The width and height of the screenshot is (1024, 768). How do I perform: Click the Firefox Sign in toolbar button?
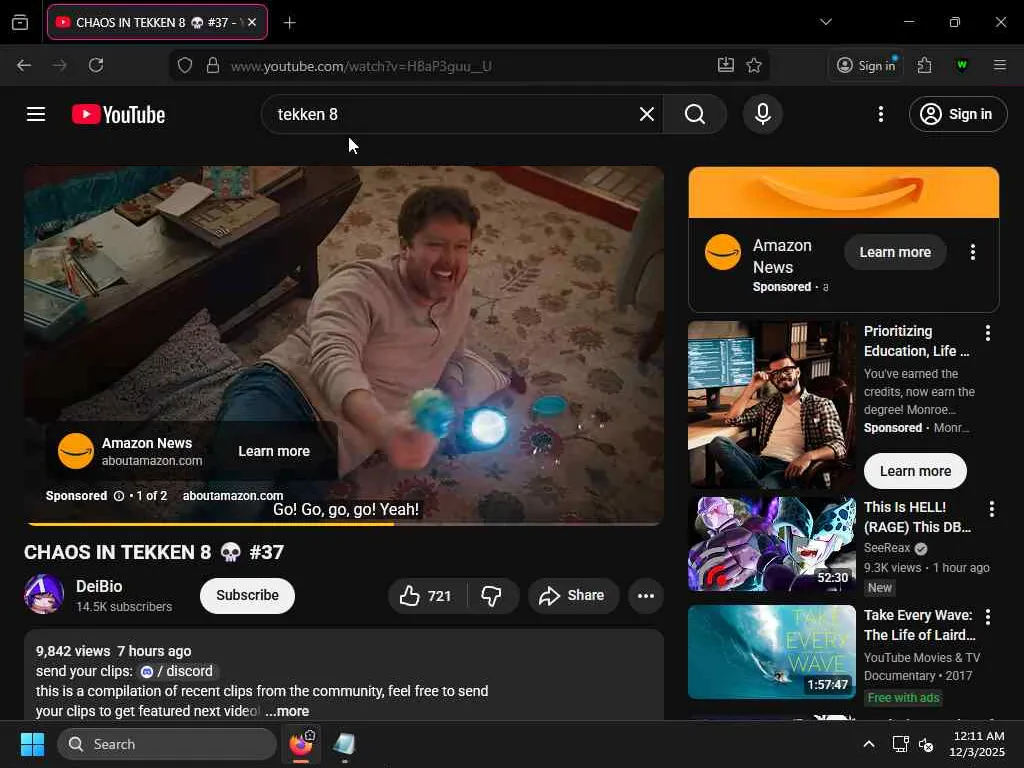[867, 65]
